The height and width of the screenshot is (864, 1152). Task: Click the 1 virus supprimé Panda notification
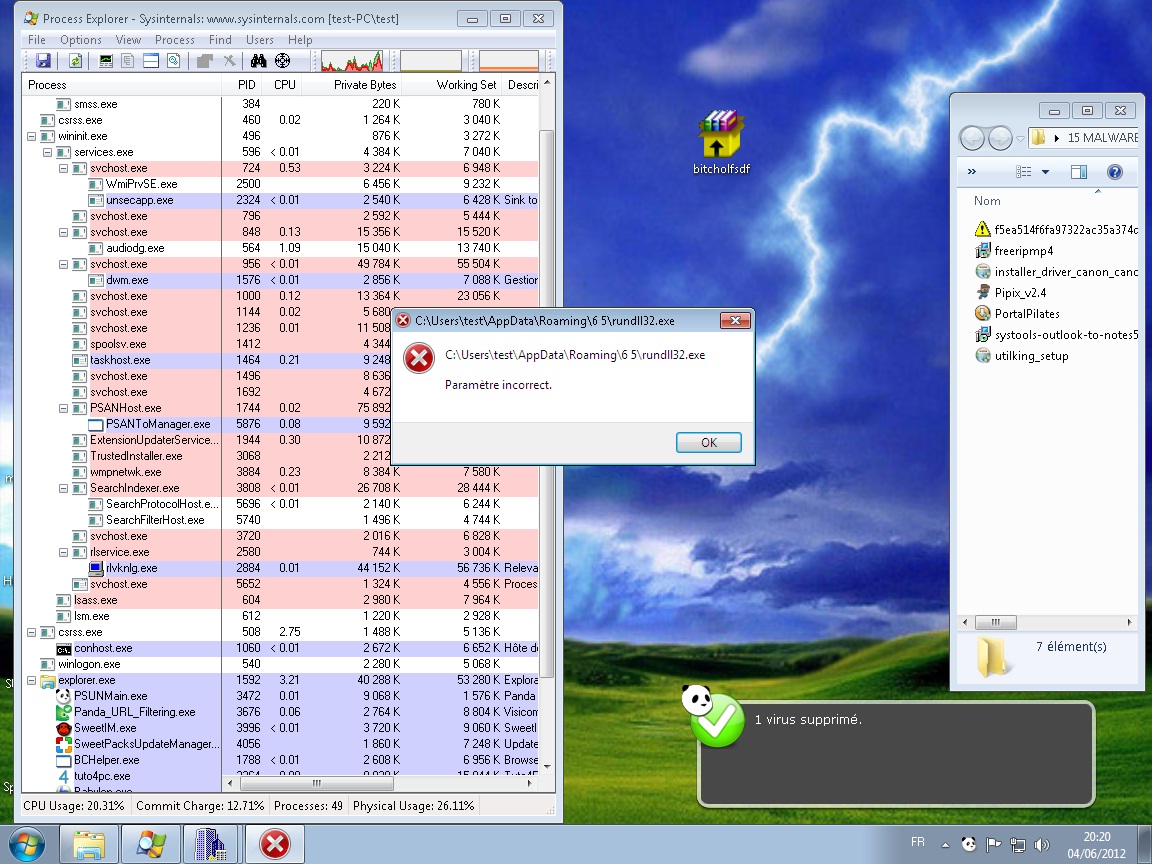896,754
